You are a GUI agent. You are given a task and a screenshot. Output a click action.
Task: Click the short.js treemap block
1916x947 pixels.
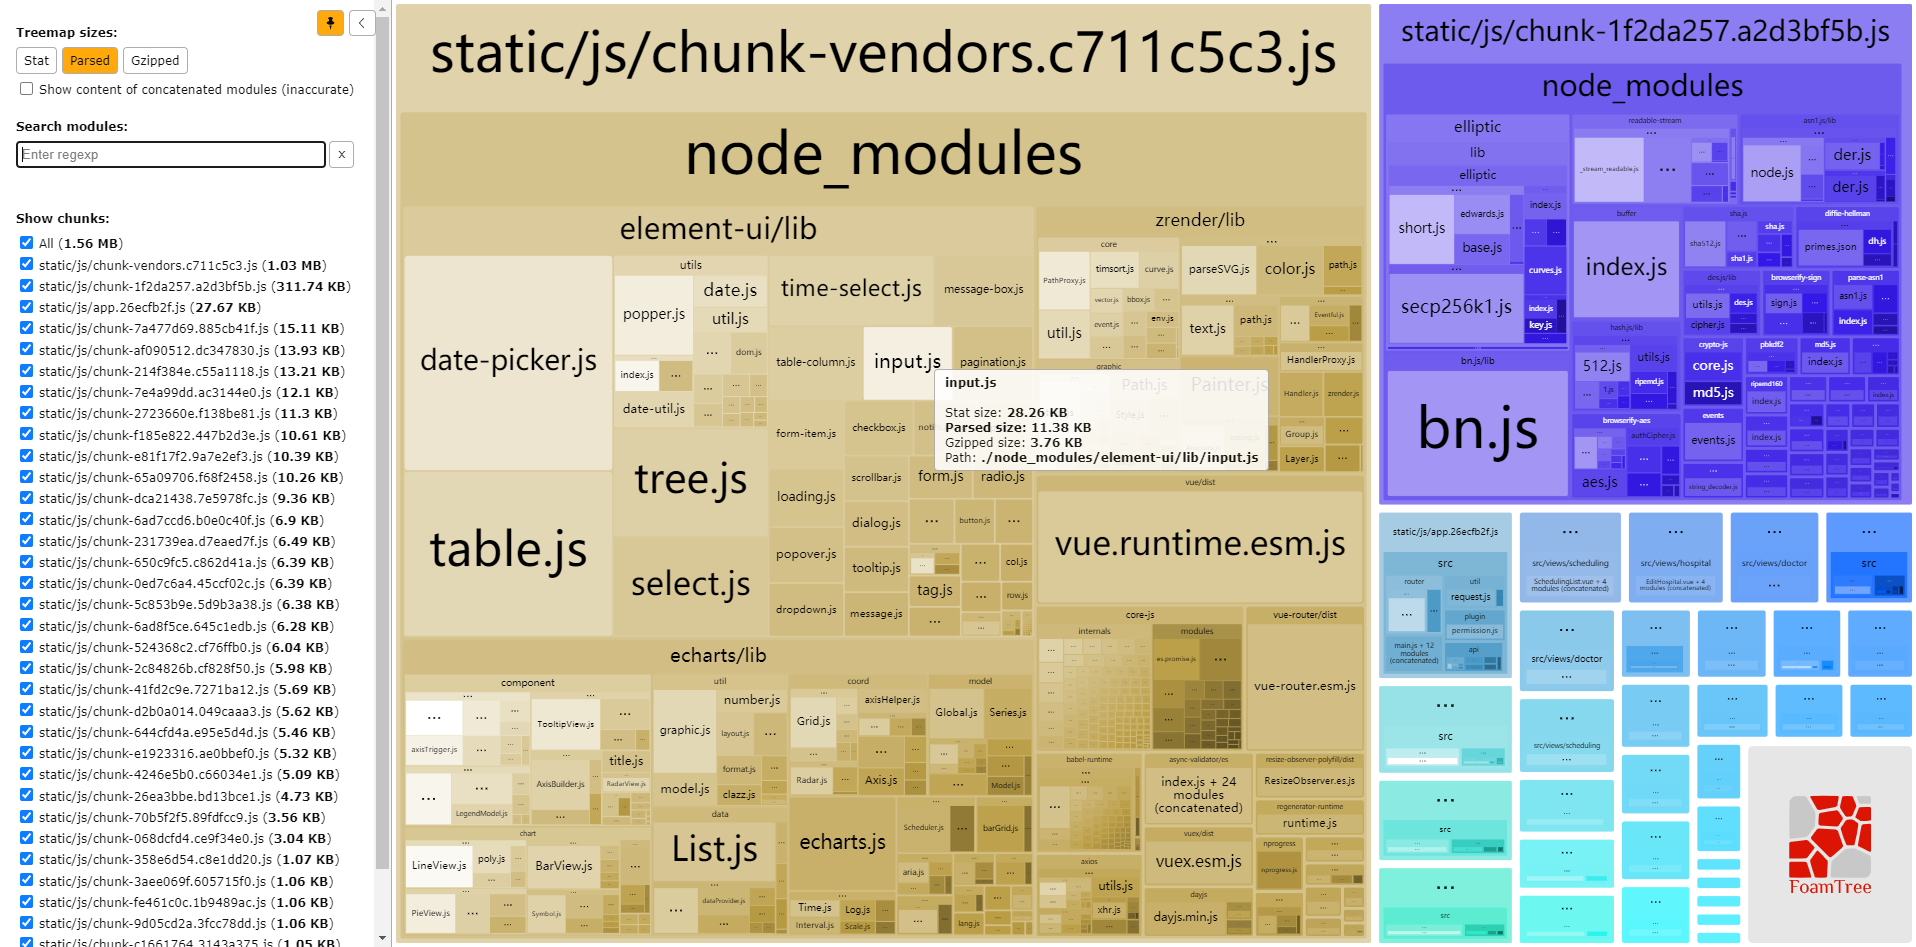pos(1421,229)
